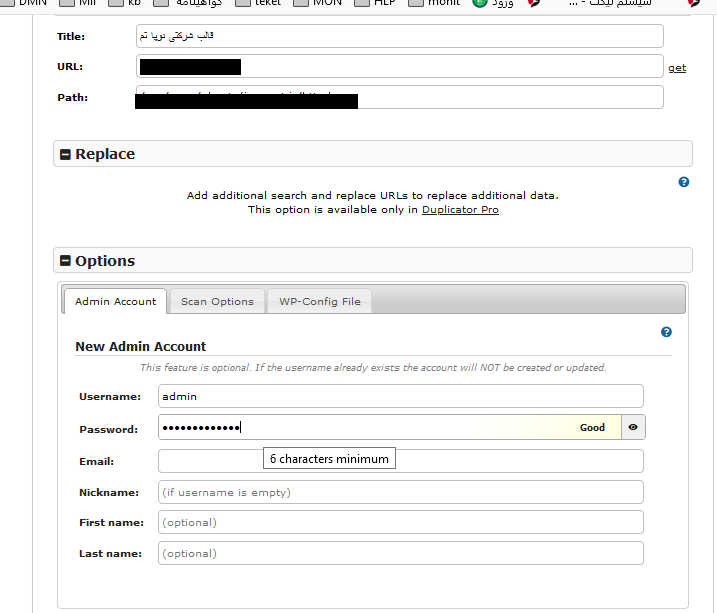Open help icon for New Admin Account

tap(667, 332)
